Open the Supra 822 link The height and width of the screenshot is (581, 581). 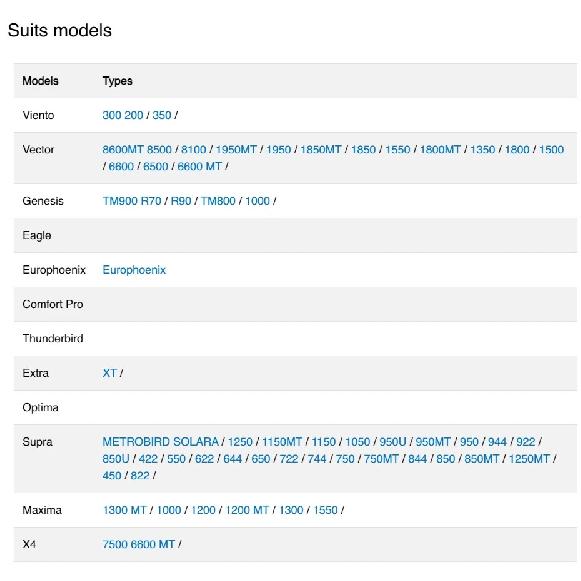coord(140,475)
